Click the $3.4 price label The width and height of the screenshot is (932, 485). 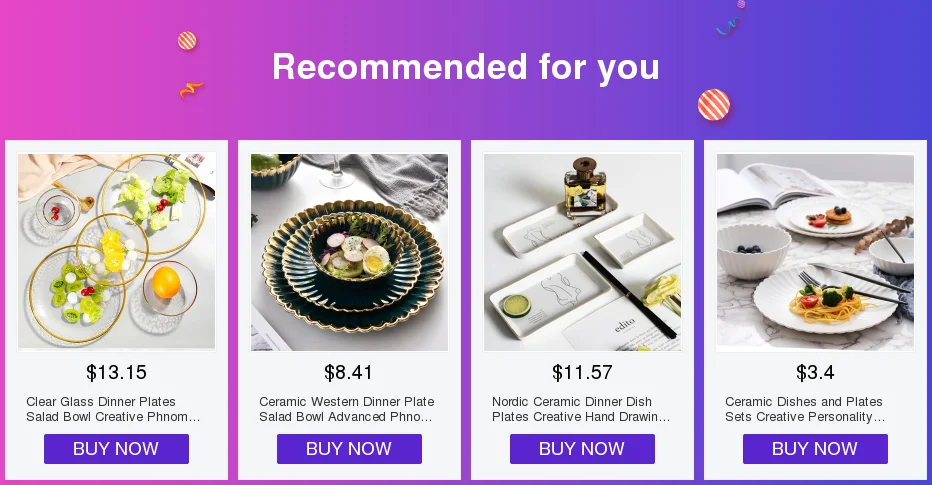pos(816,373)
